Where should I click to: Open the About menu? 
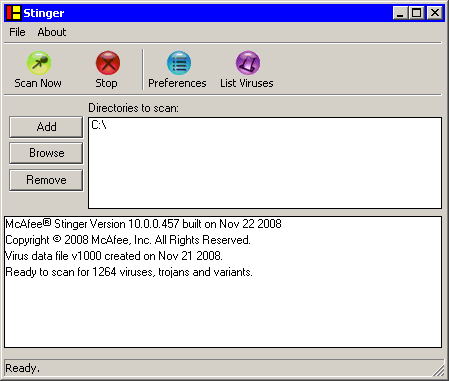pyautogui.click(x=52, y=32)
